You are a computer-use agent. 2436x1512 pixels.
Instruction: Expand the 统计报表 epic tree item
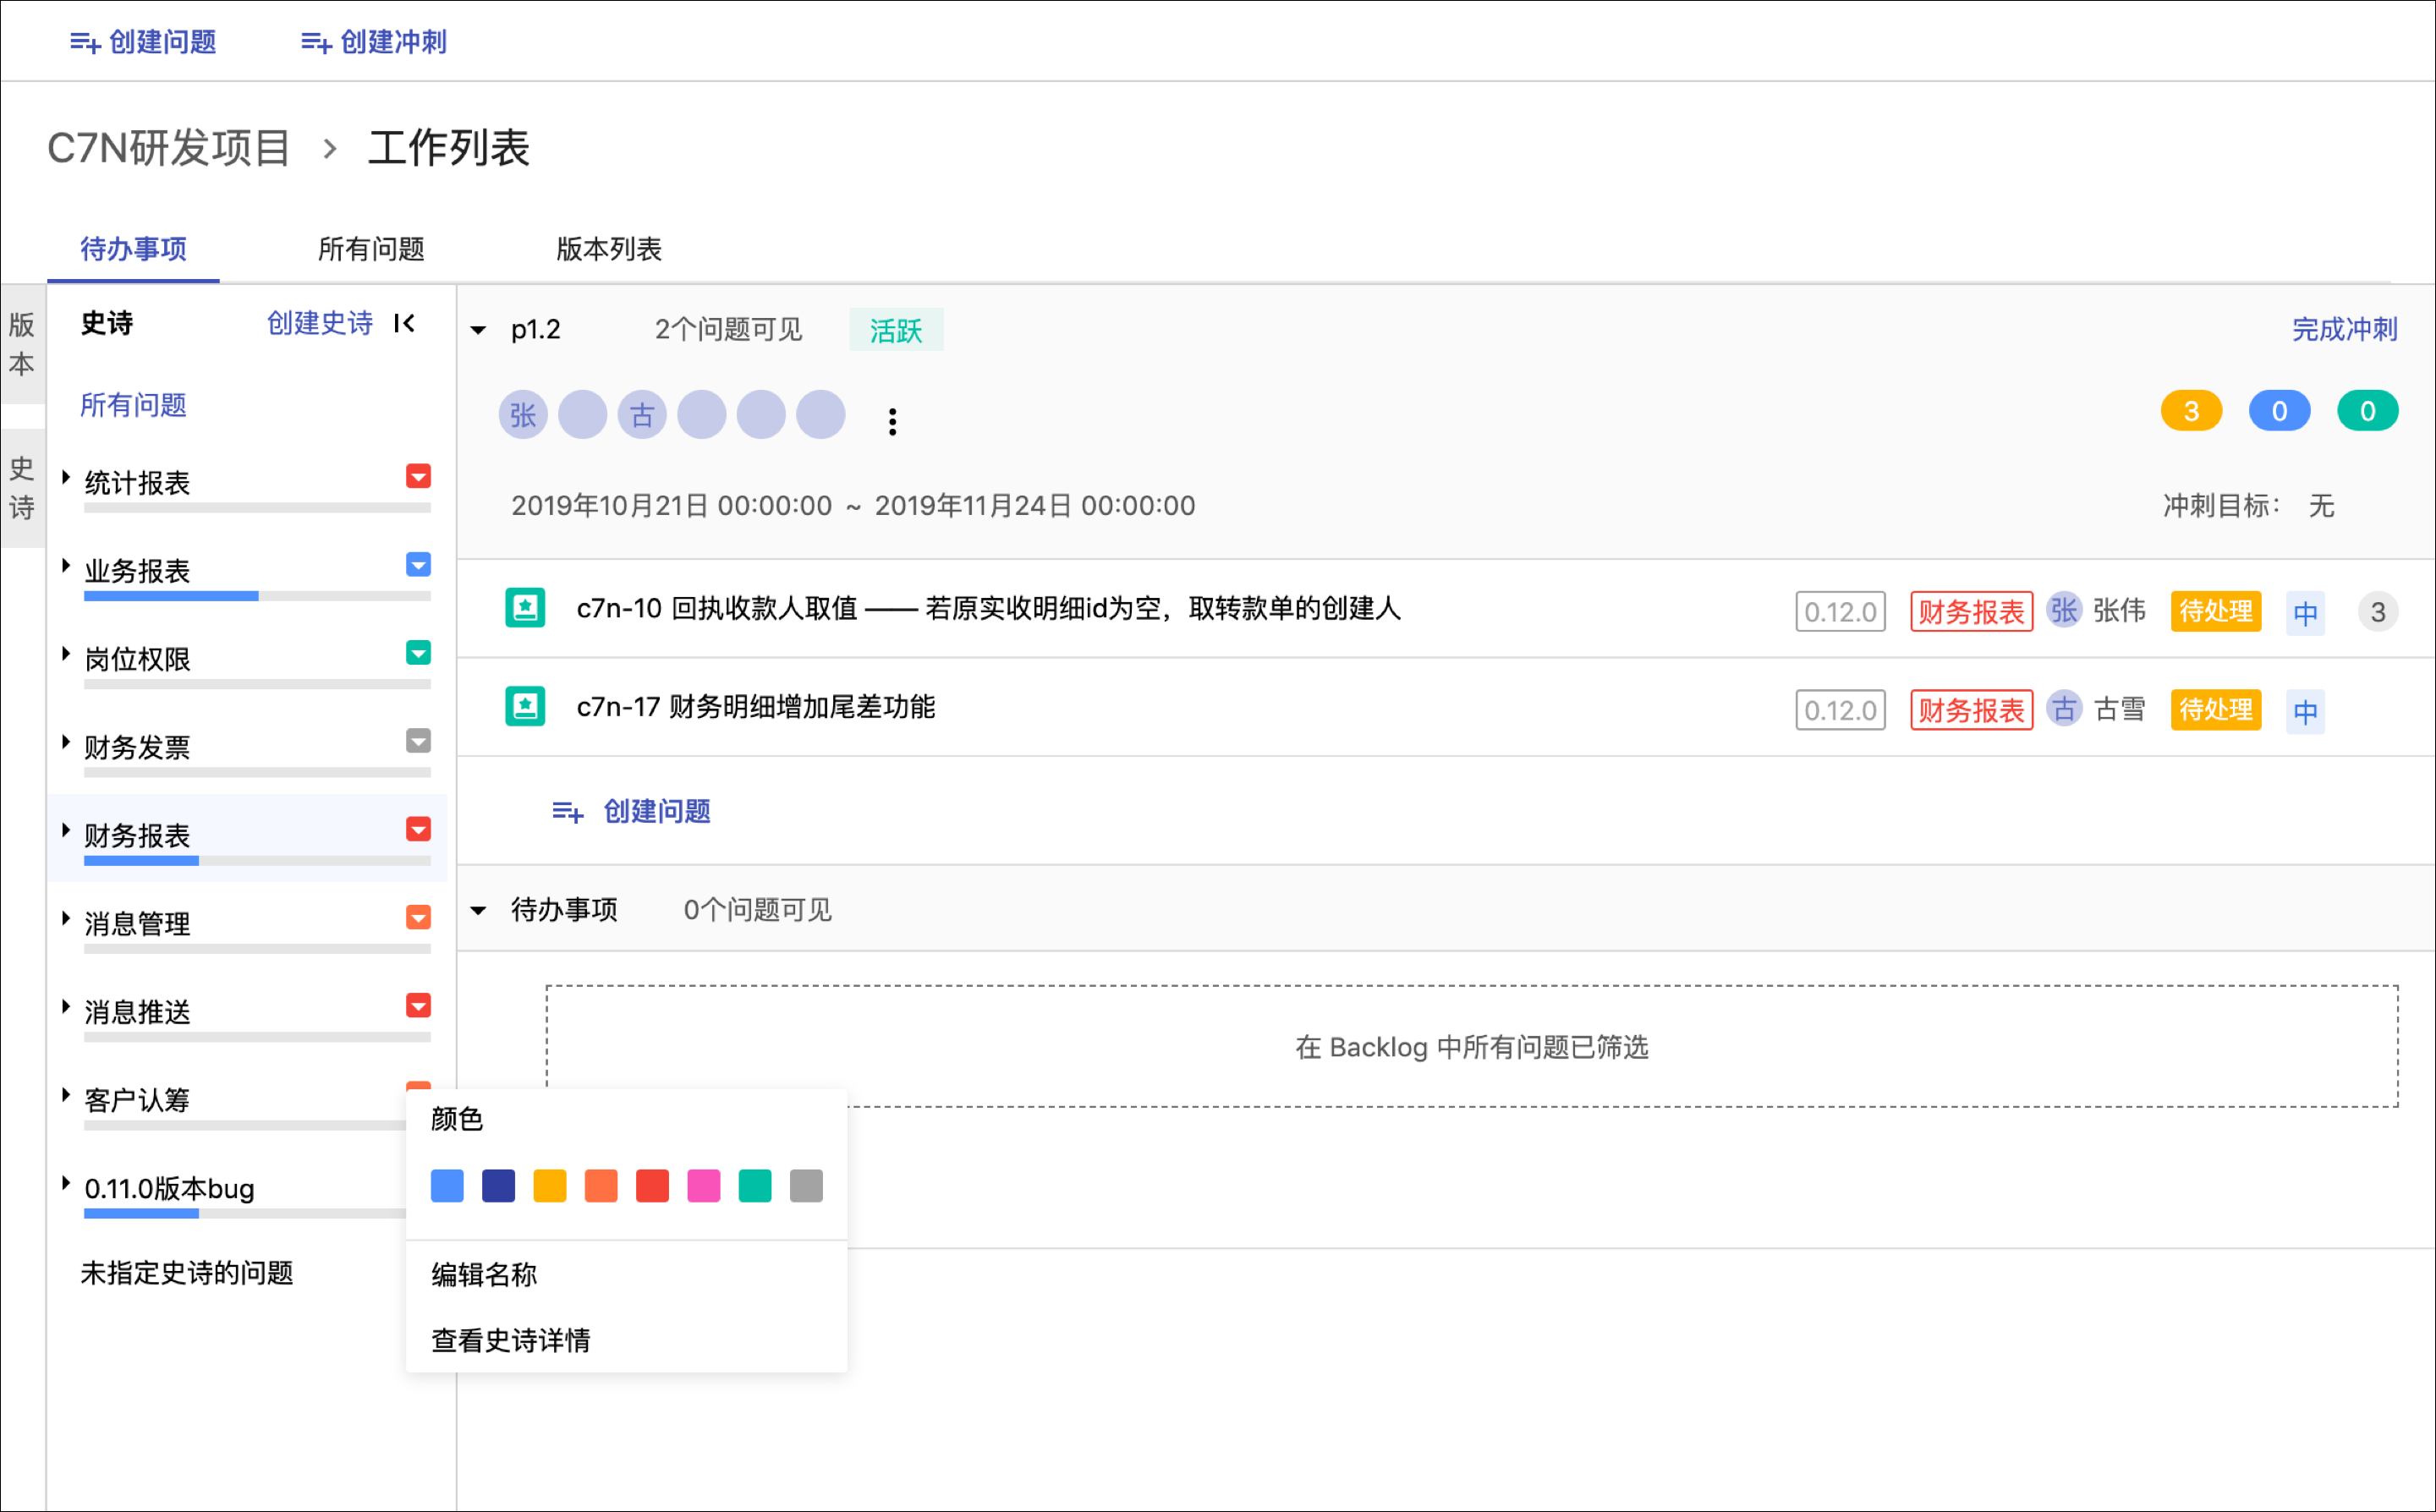click(66, 478)
